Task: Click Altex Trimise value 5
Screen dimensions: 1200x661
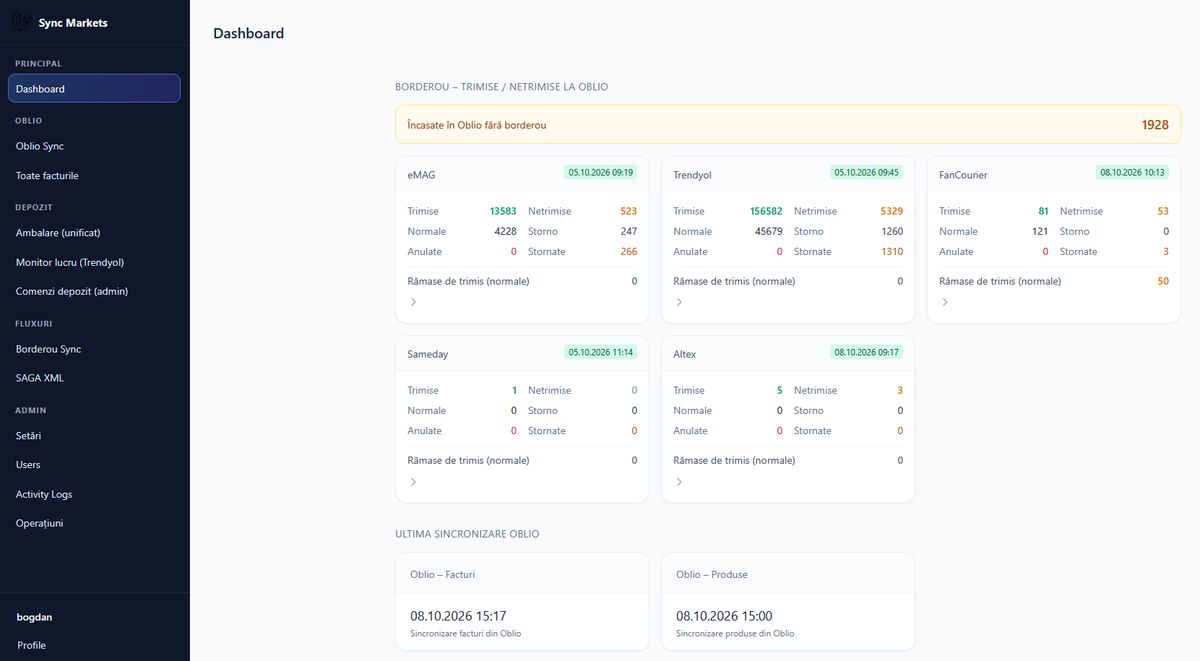Action: (x=780, y=390)
